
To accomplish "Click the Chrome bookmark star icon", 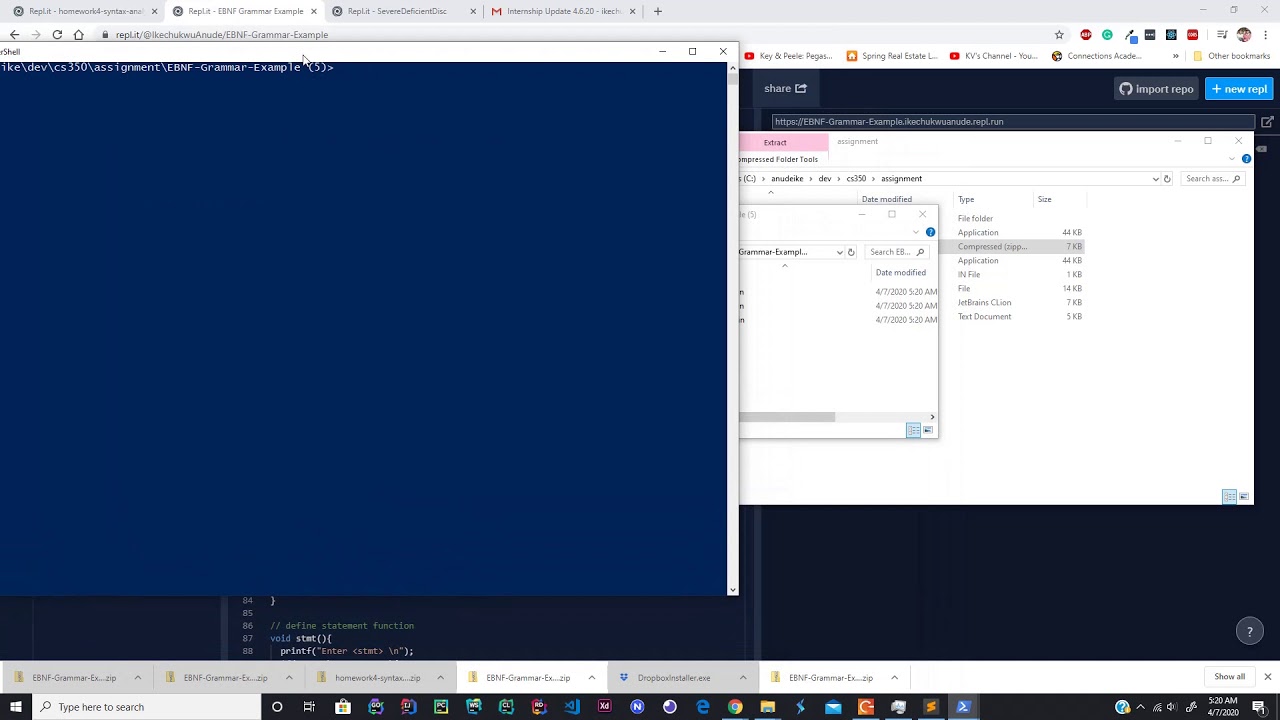I will [x=1059, y=35].
